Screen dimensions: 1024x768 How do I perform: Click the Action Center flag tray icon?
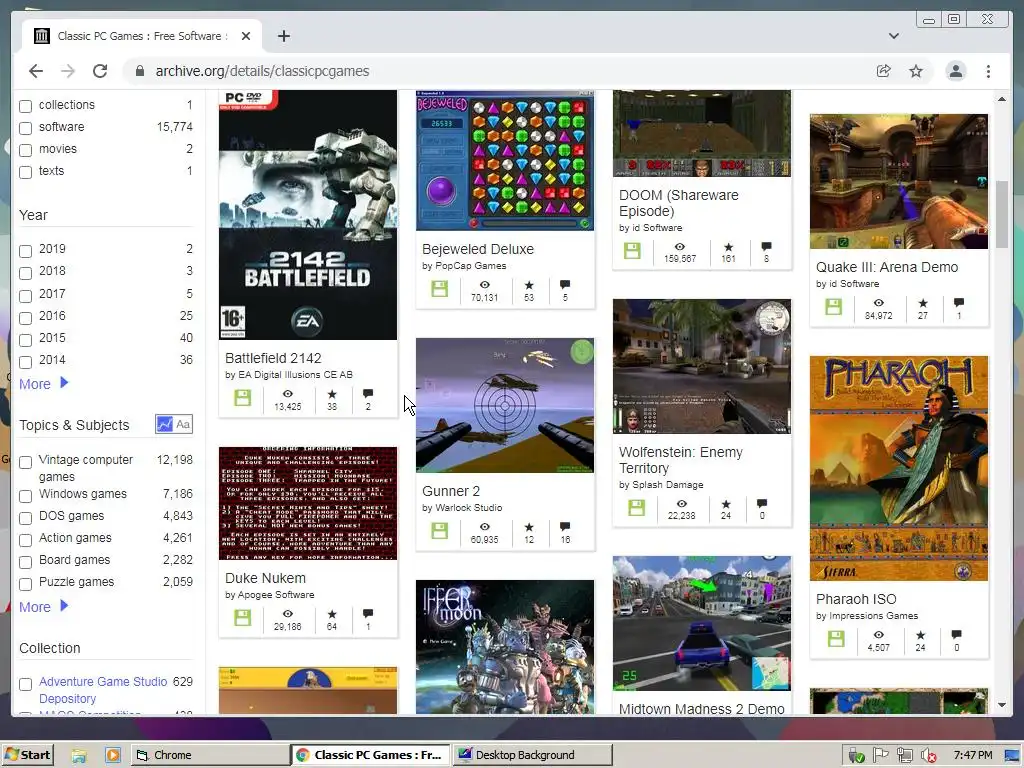tap(880, 756)
